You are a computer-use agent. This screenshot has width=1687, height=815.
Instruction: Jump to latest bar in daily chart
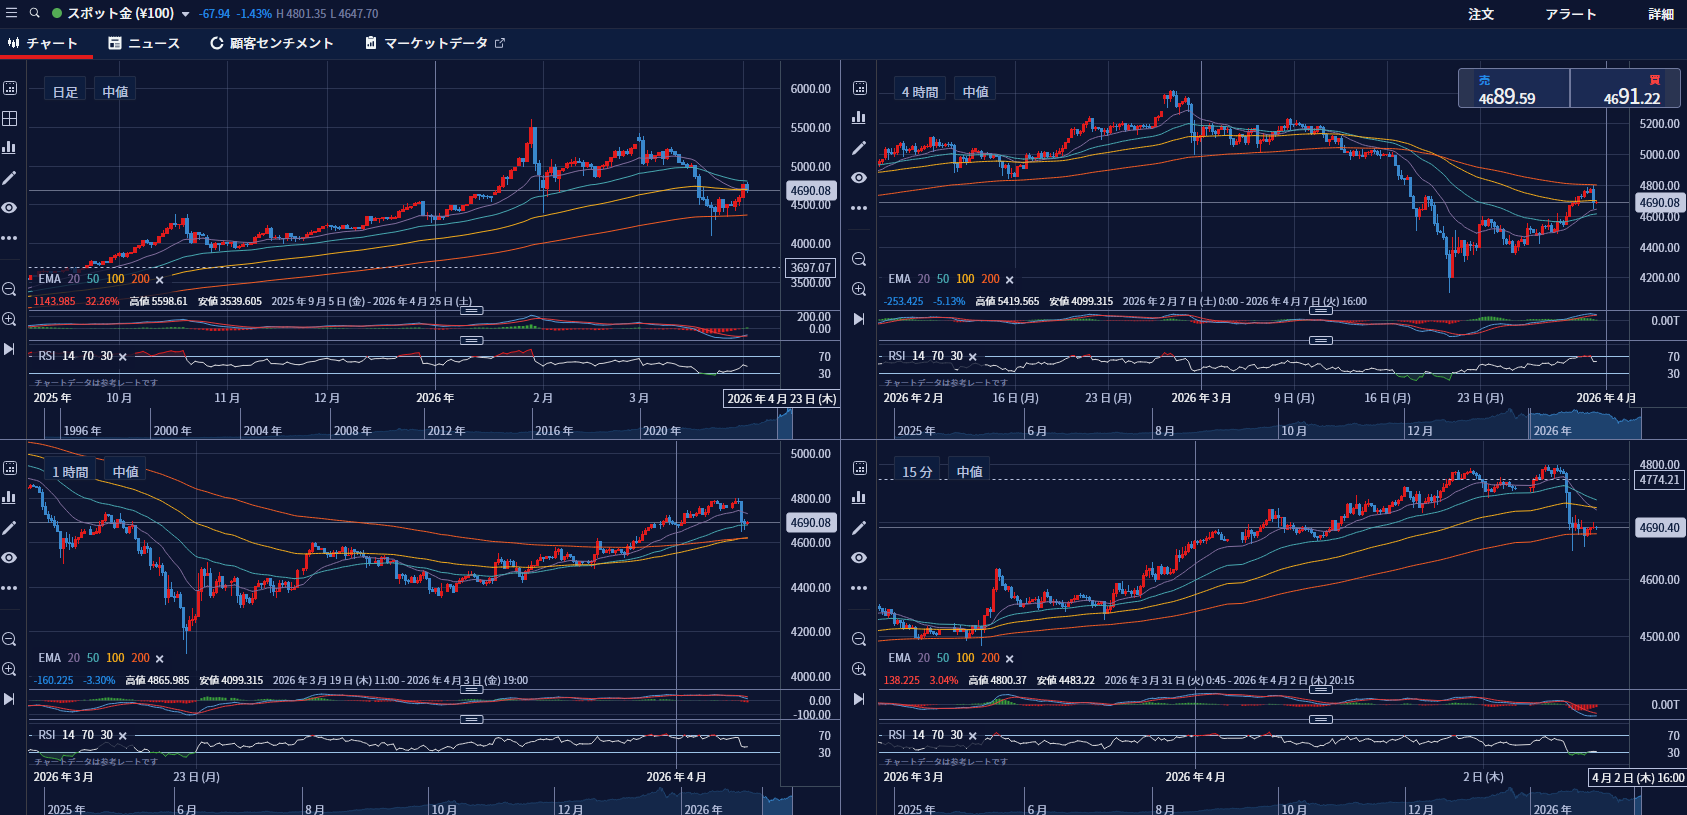click(x=10, y=349)
